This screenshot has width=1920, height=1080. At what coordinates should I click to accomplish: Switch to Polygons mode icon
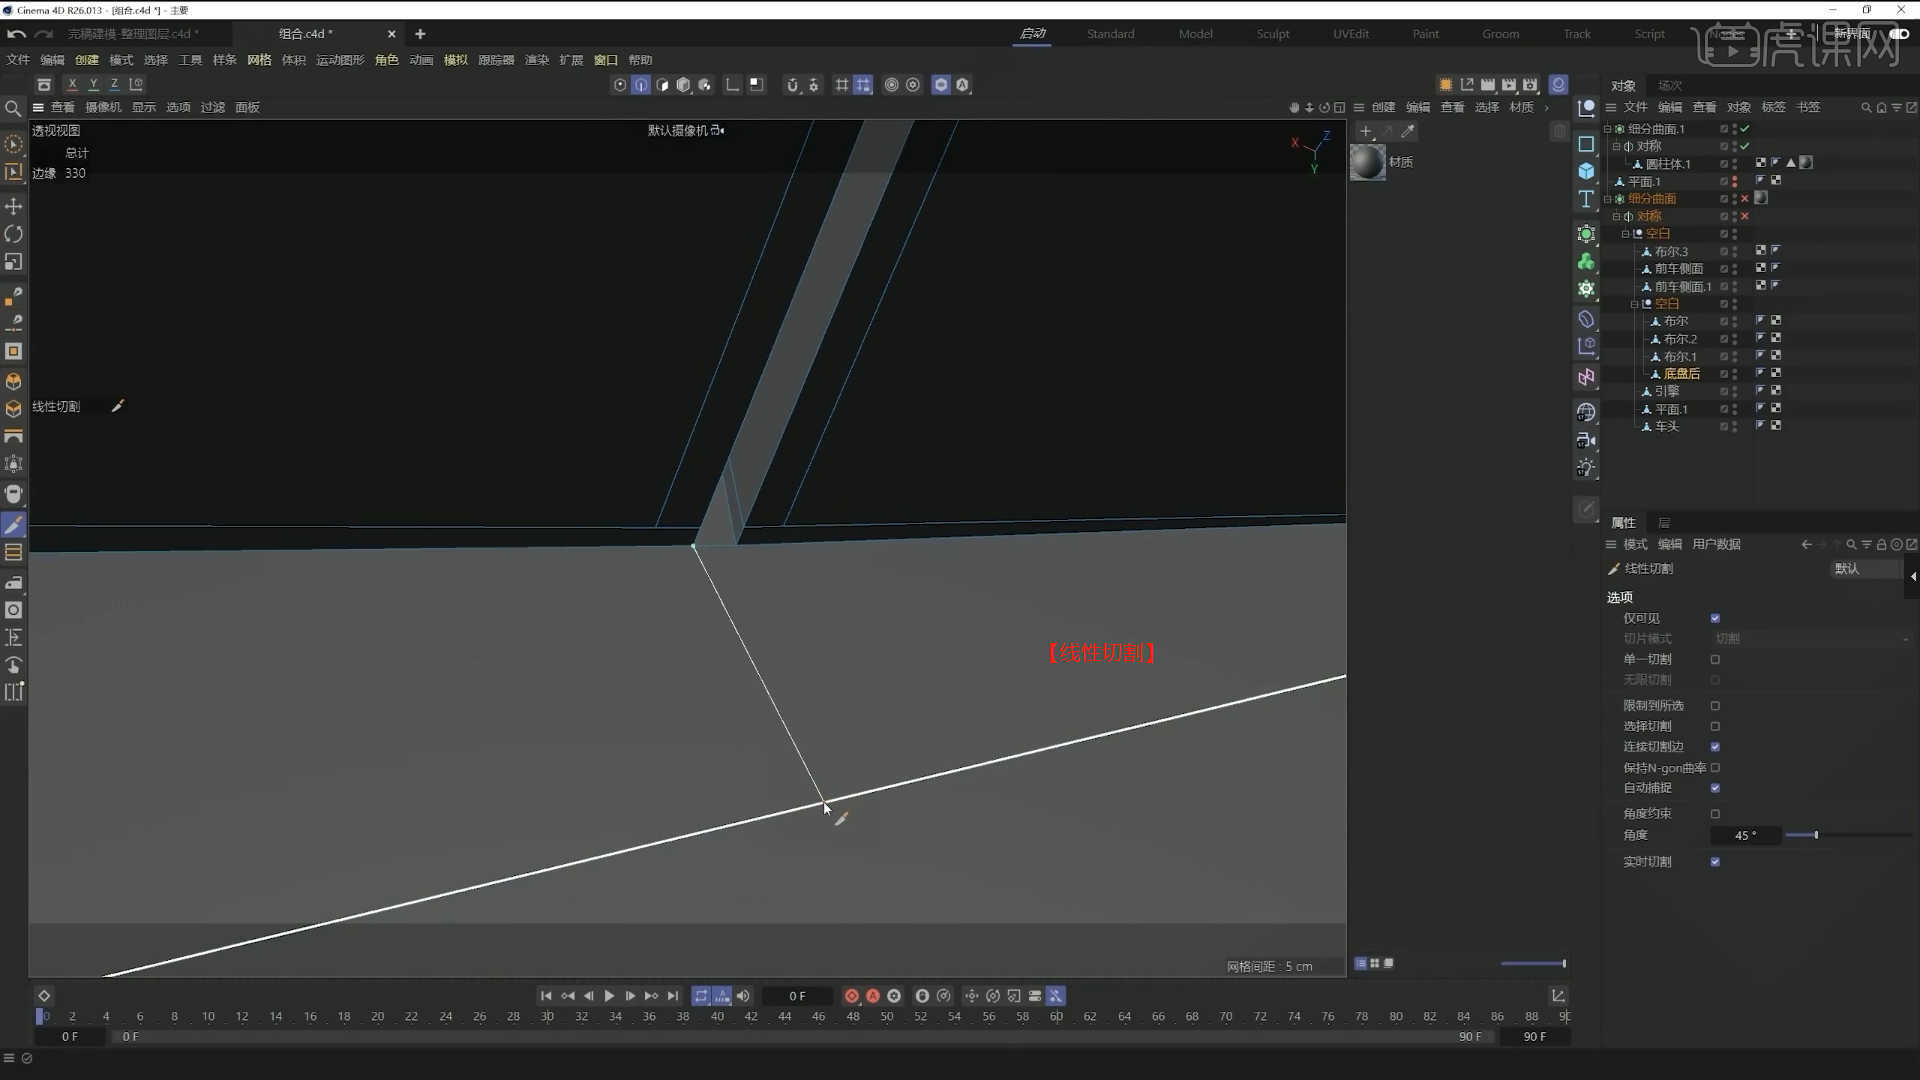pyautogui.click(x=662, y=85)
